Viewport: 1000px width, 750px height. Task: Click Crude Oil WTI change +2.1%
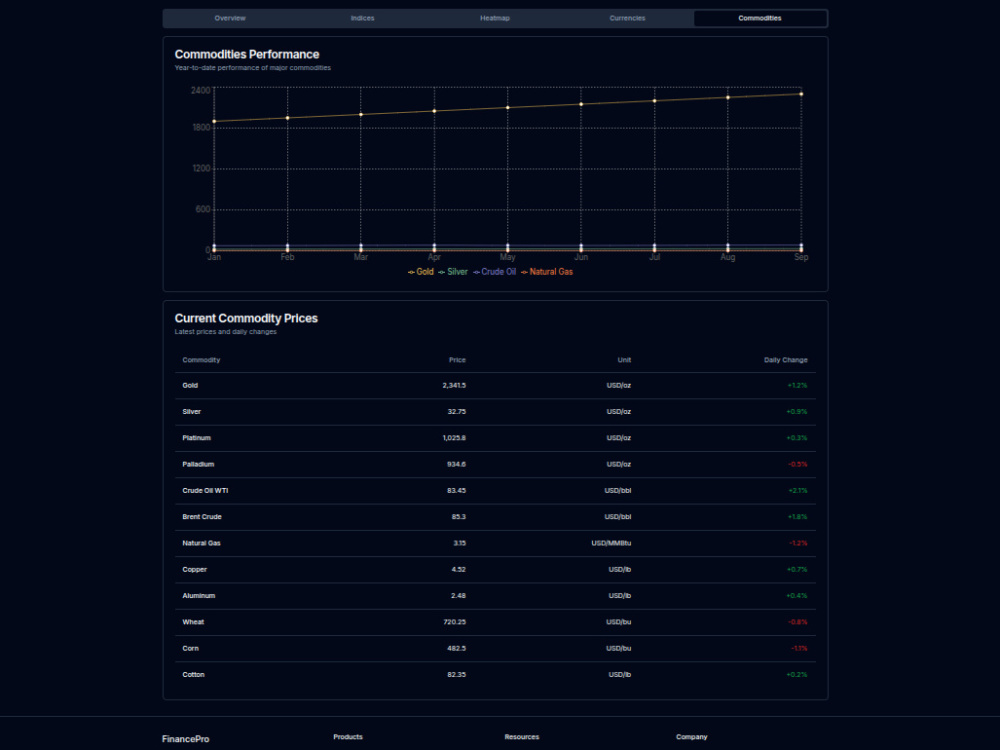coord(798,491)
